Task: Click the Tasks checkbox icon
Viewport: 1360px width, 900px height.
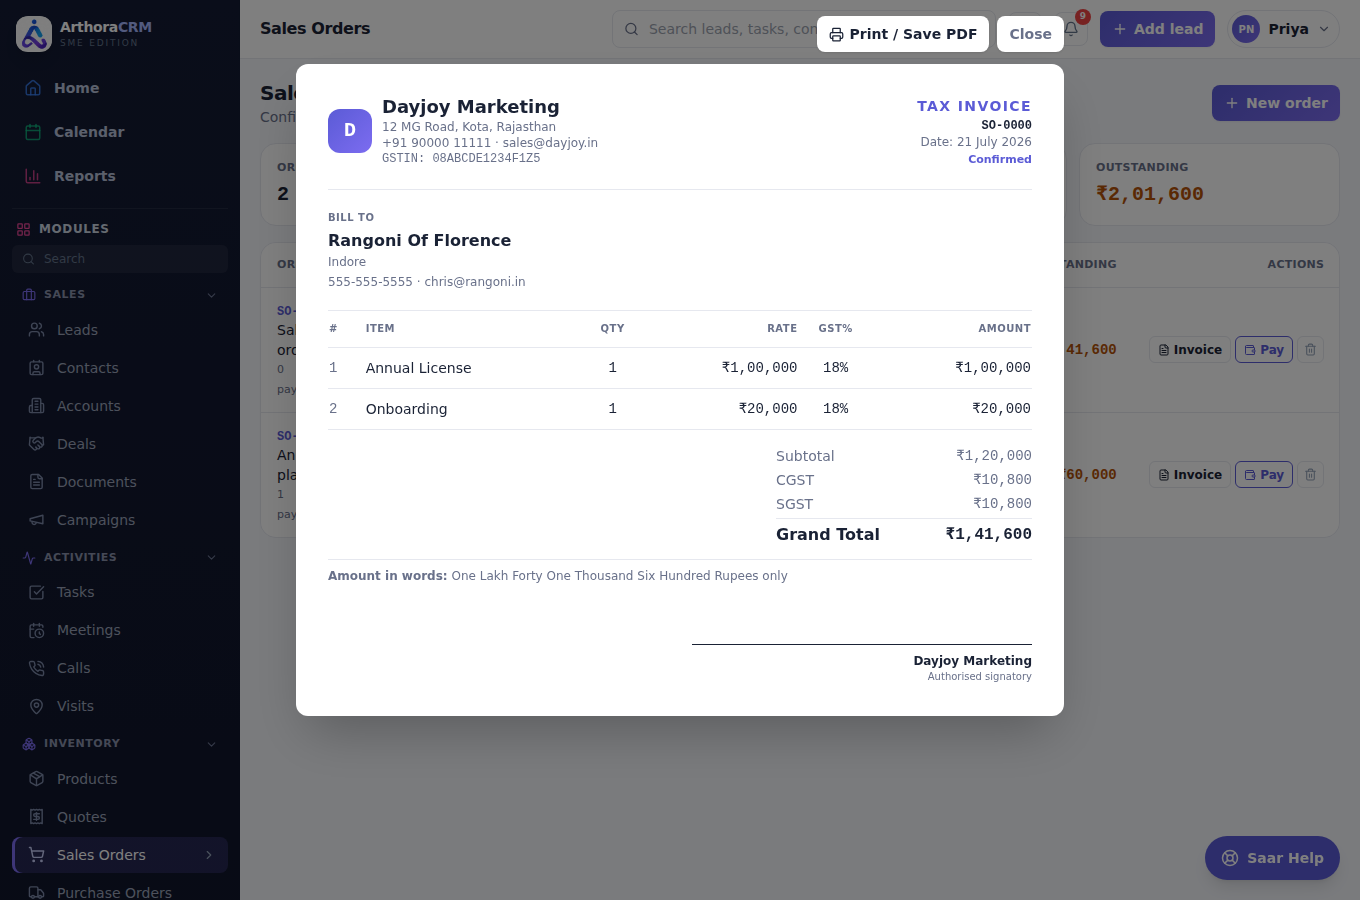Action: point(37,592)
